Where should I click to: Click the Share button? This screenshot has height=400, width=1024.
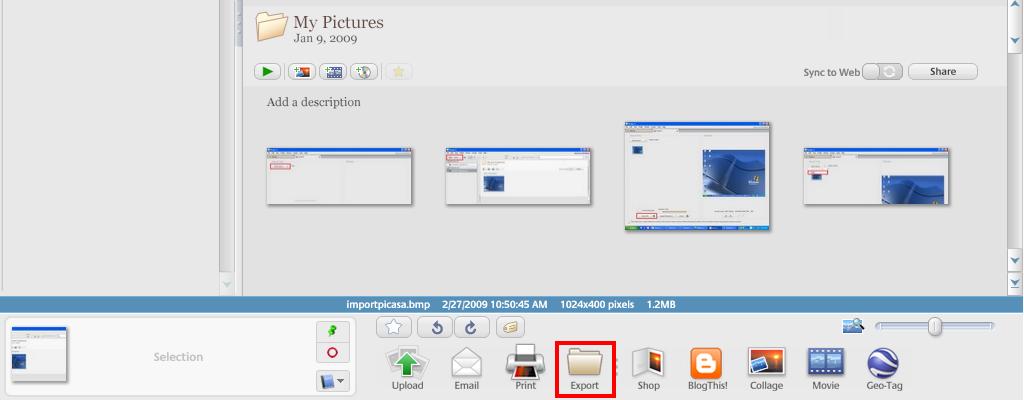tap(943, 72)
